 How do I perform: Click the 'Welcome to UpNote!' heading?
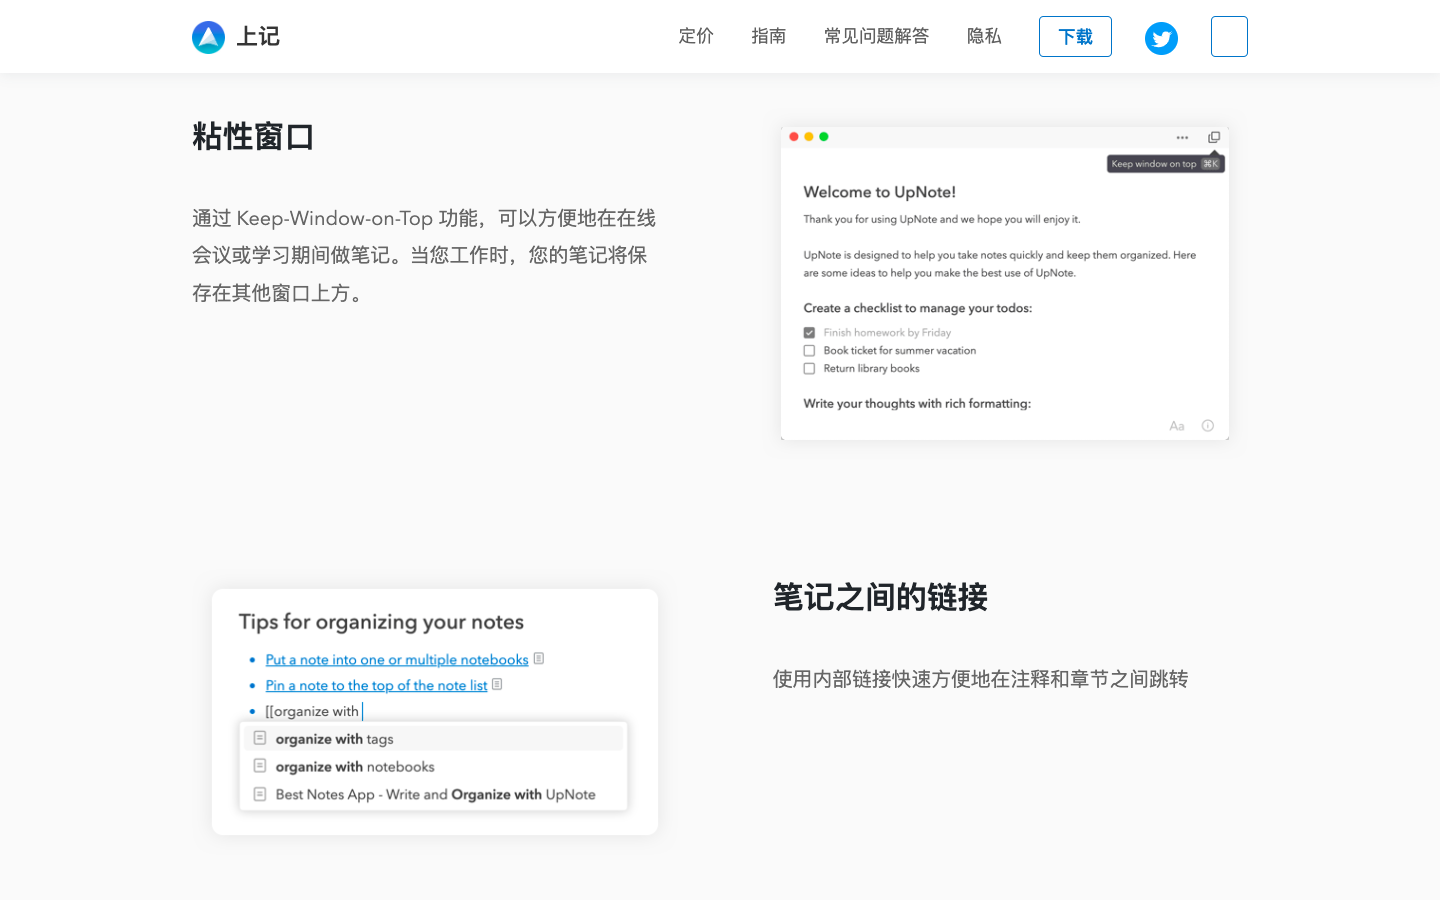880,192
